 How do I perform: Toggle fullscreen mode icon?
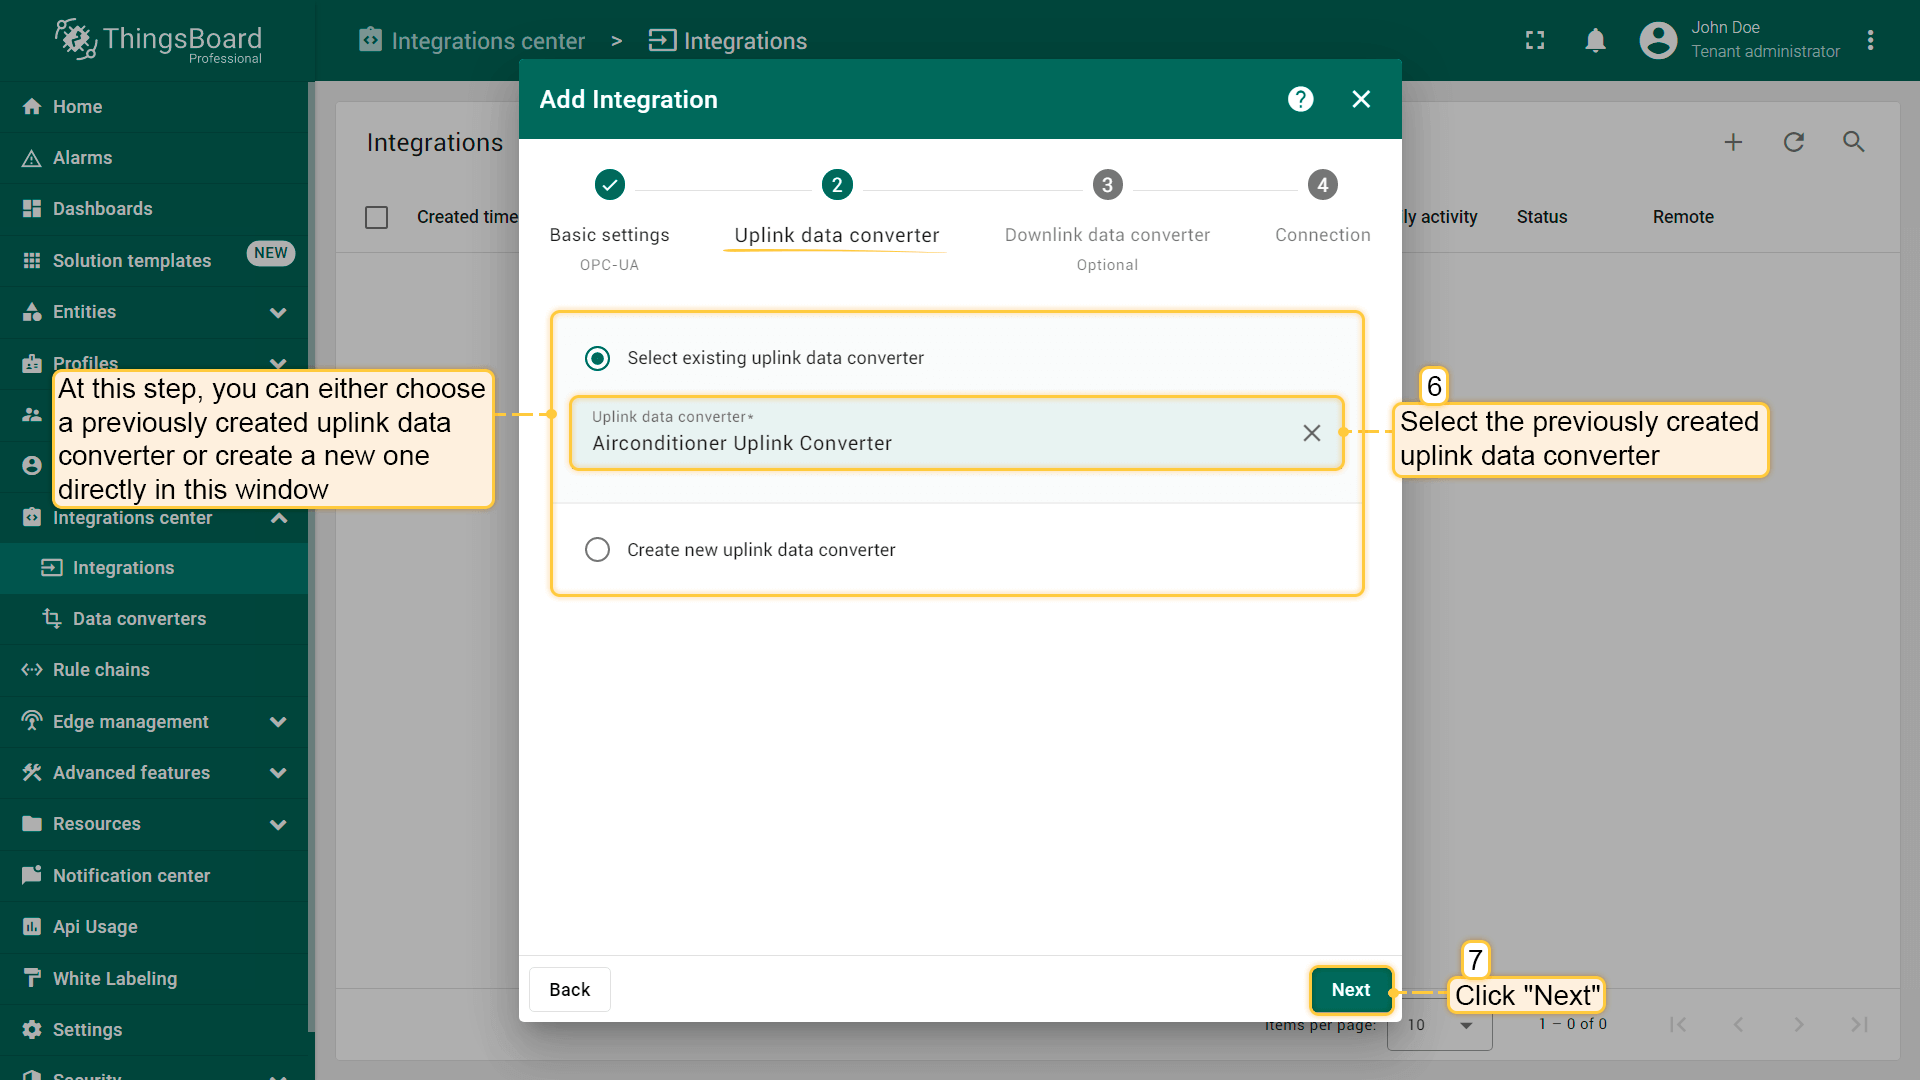click(1535, 41)
